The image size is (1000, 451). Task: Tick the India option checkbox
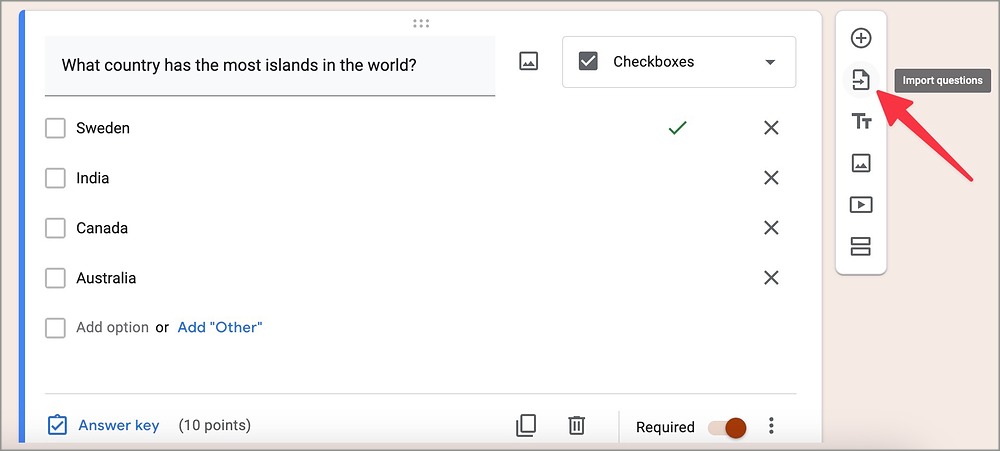click(56, 178)
